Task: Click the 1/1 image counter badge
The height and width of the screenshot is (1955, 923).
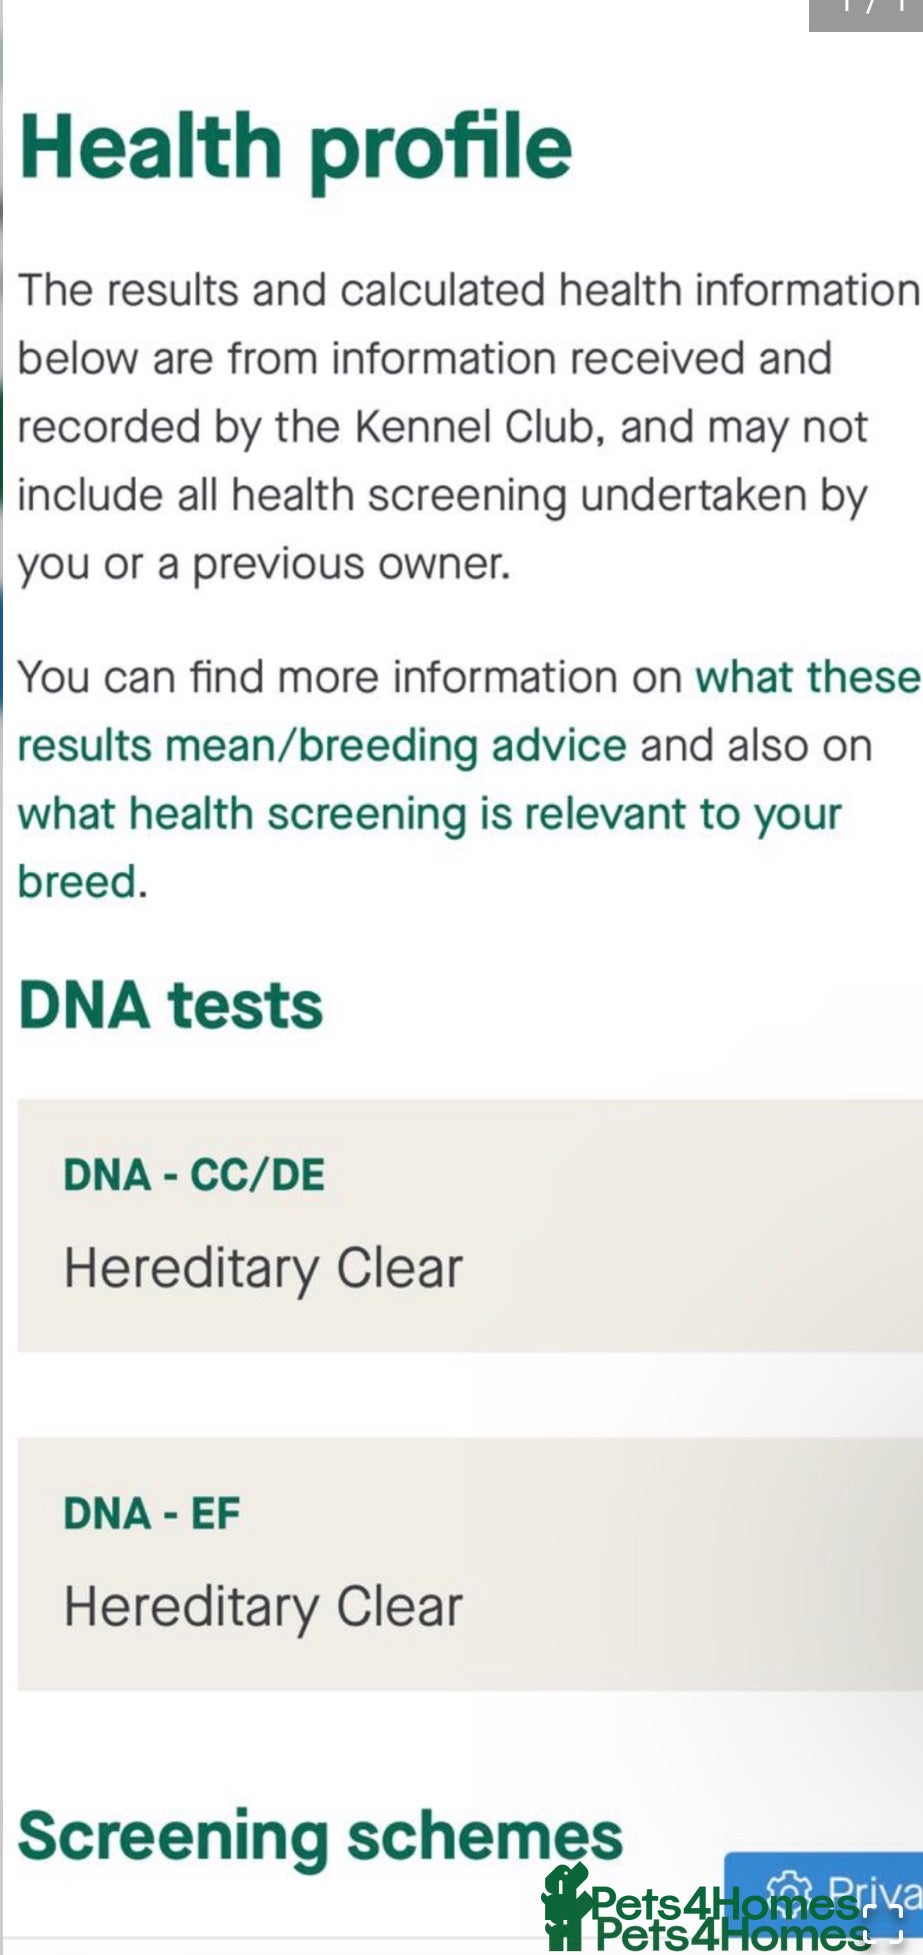Action: (865, 10)
